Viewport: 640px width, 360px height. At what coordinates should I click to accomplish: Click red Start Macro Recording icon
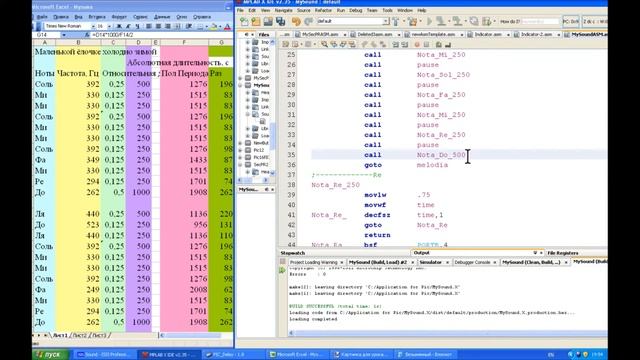(x=417, y=44)
